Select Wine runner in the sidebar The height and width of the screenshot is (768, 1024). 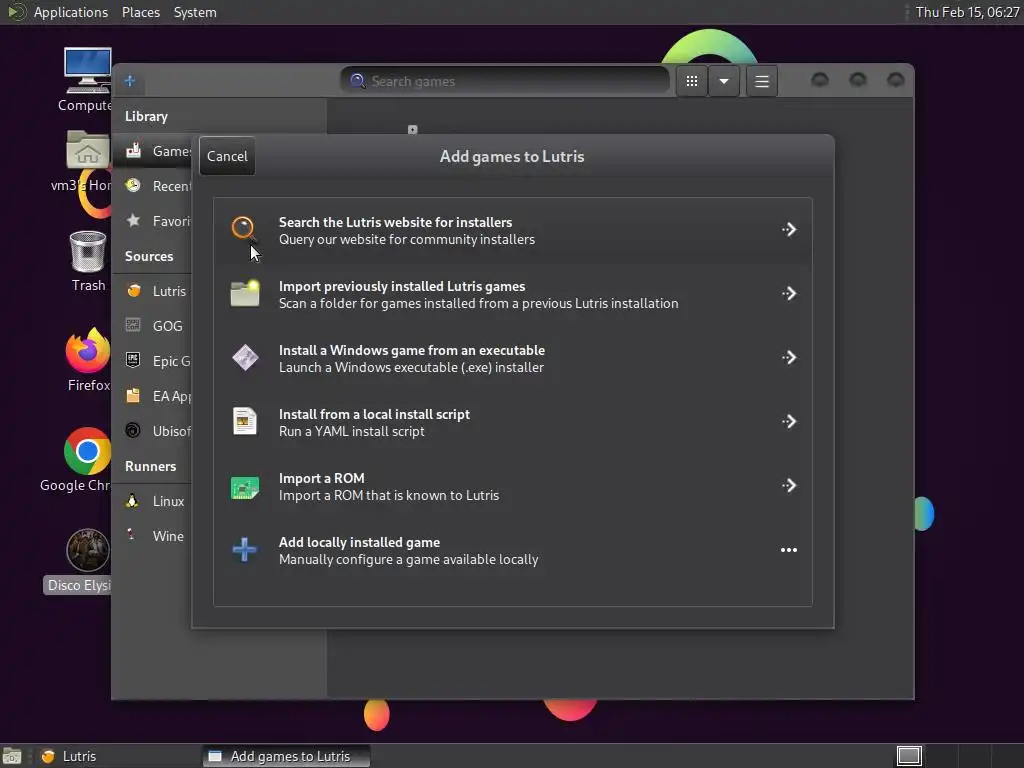pyautogui.click(x=152, y=536)
